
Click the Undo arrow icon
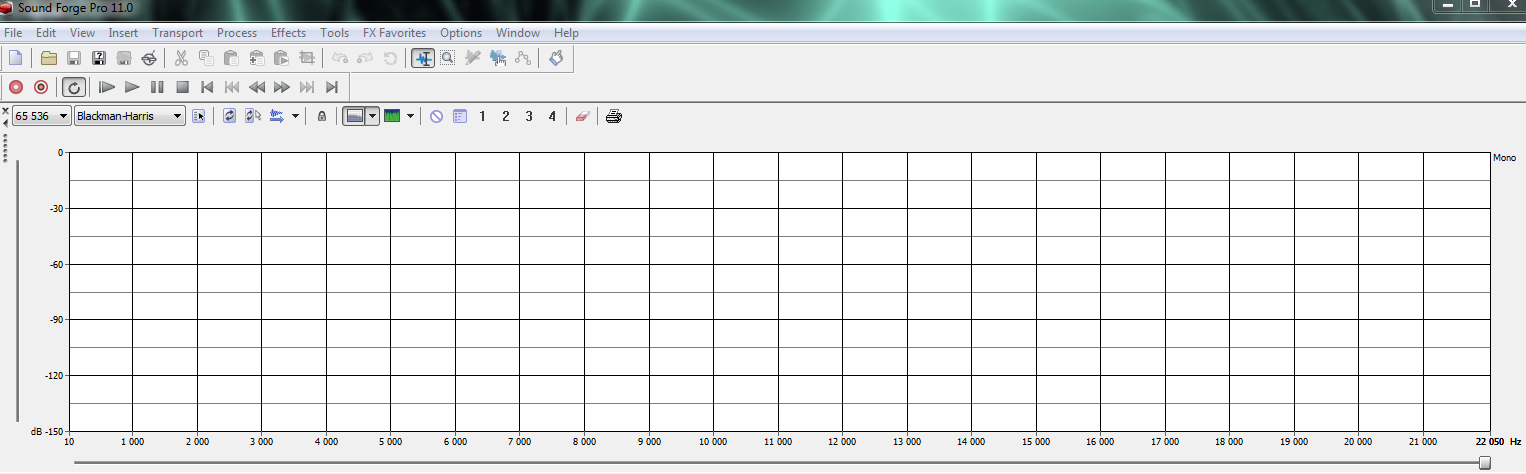pos(340,58)
